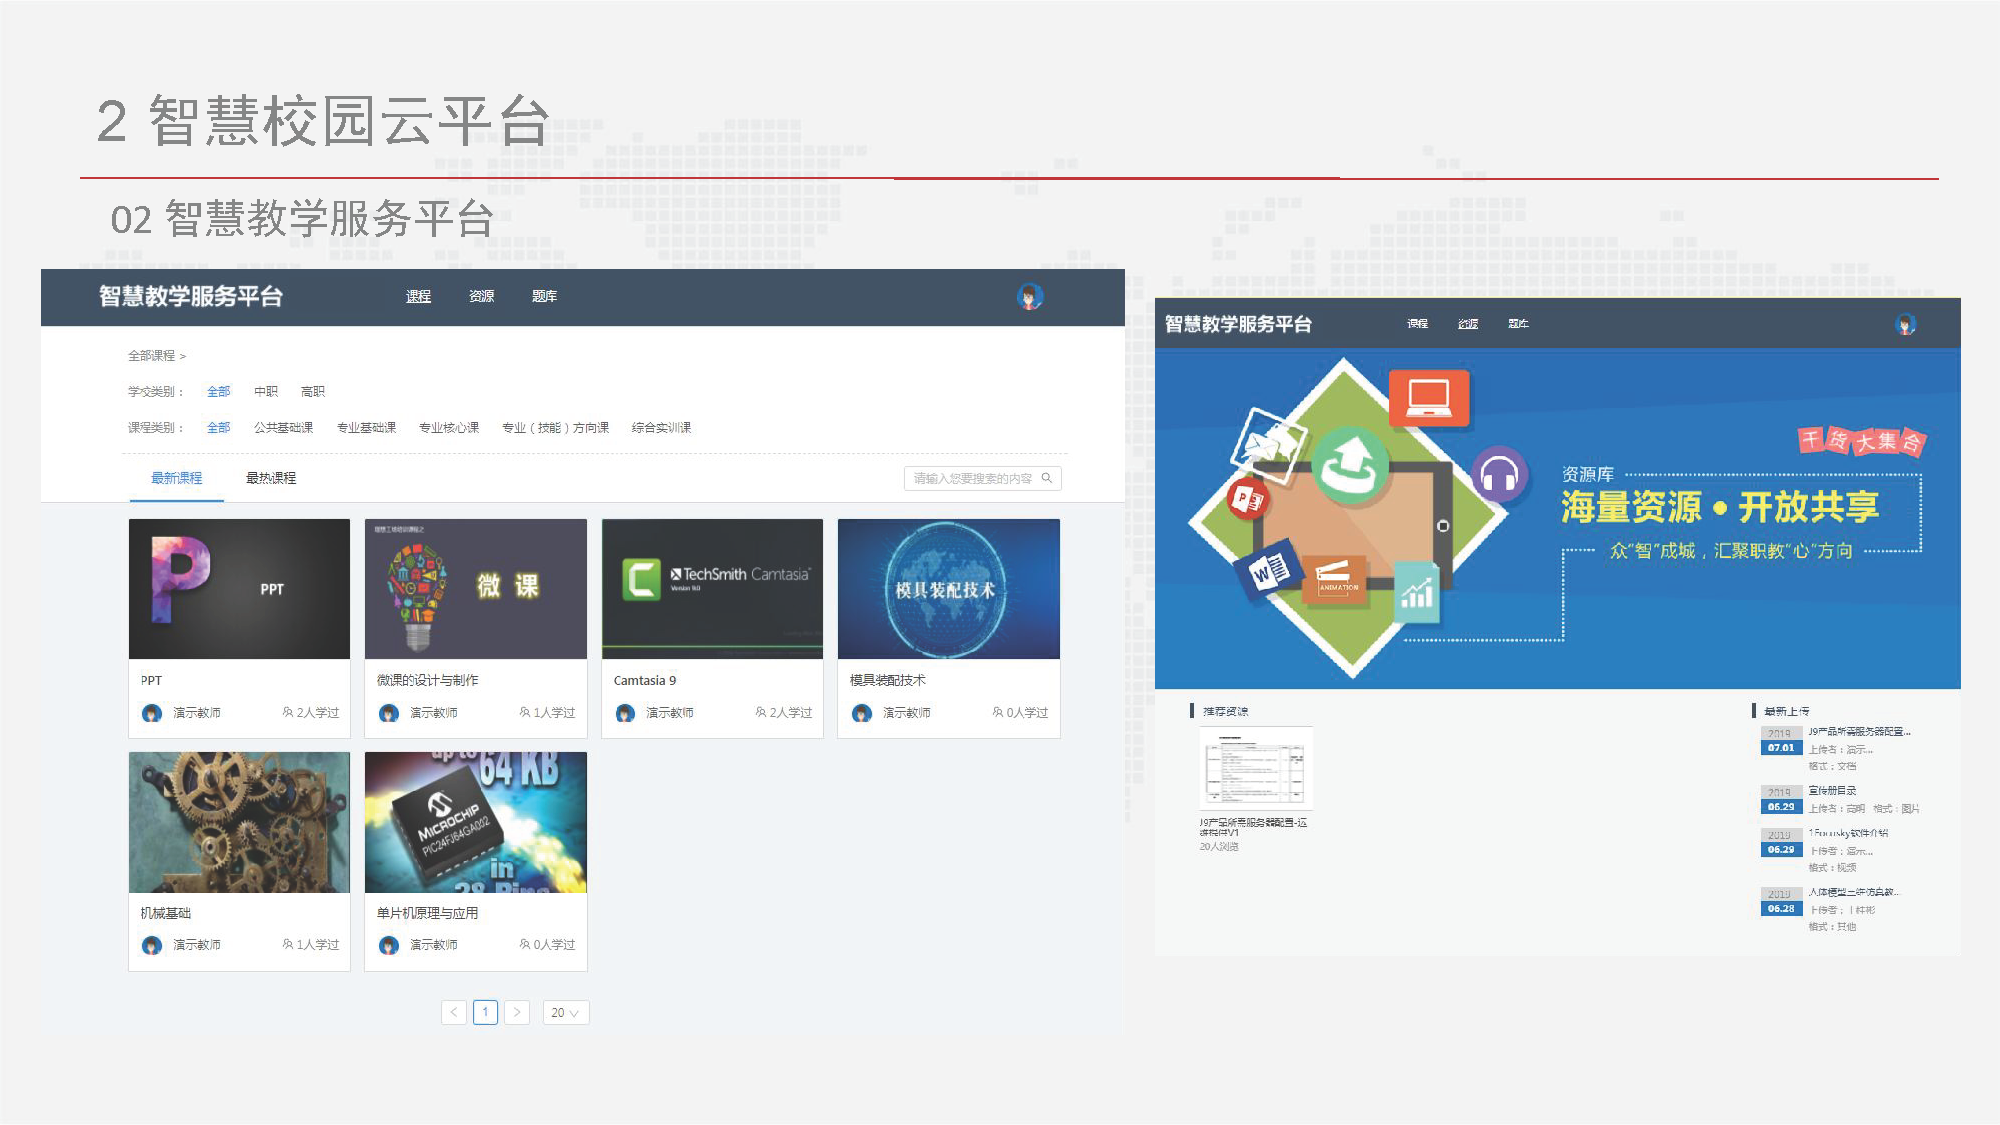The width and height of the screenshot is (2000, 1125).
Task: Switch to the 最热课程 tab
Action: (x=271, y=478)
